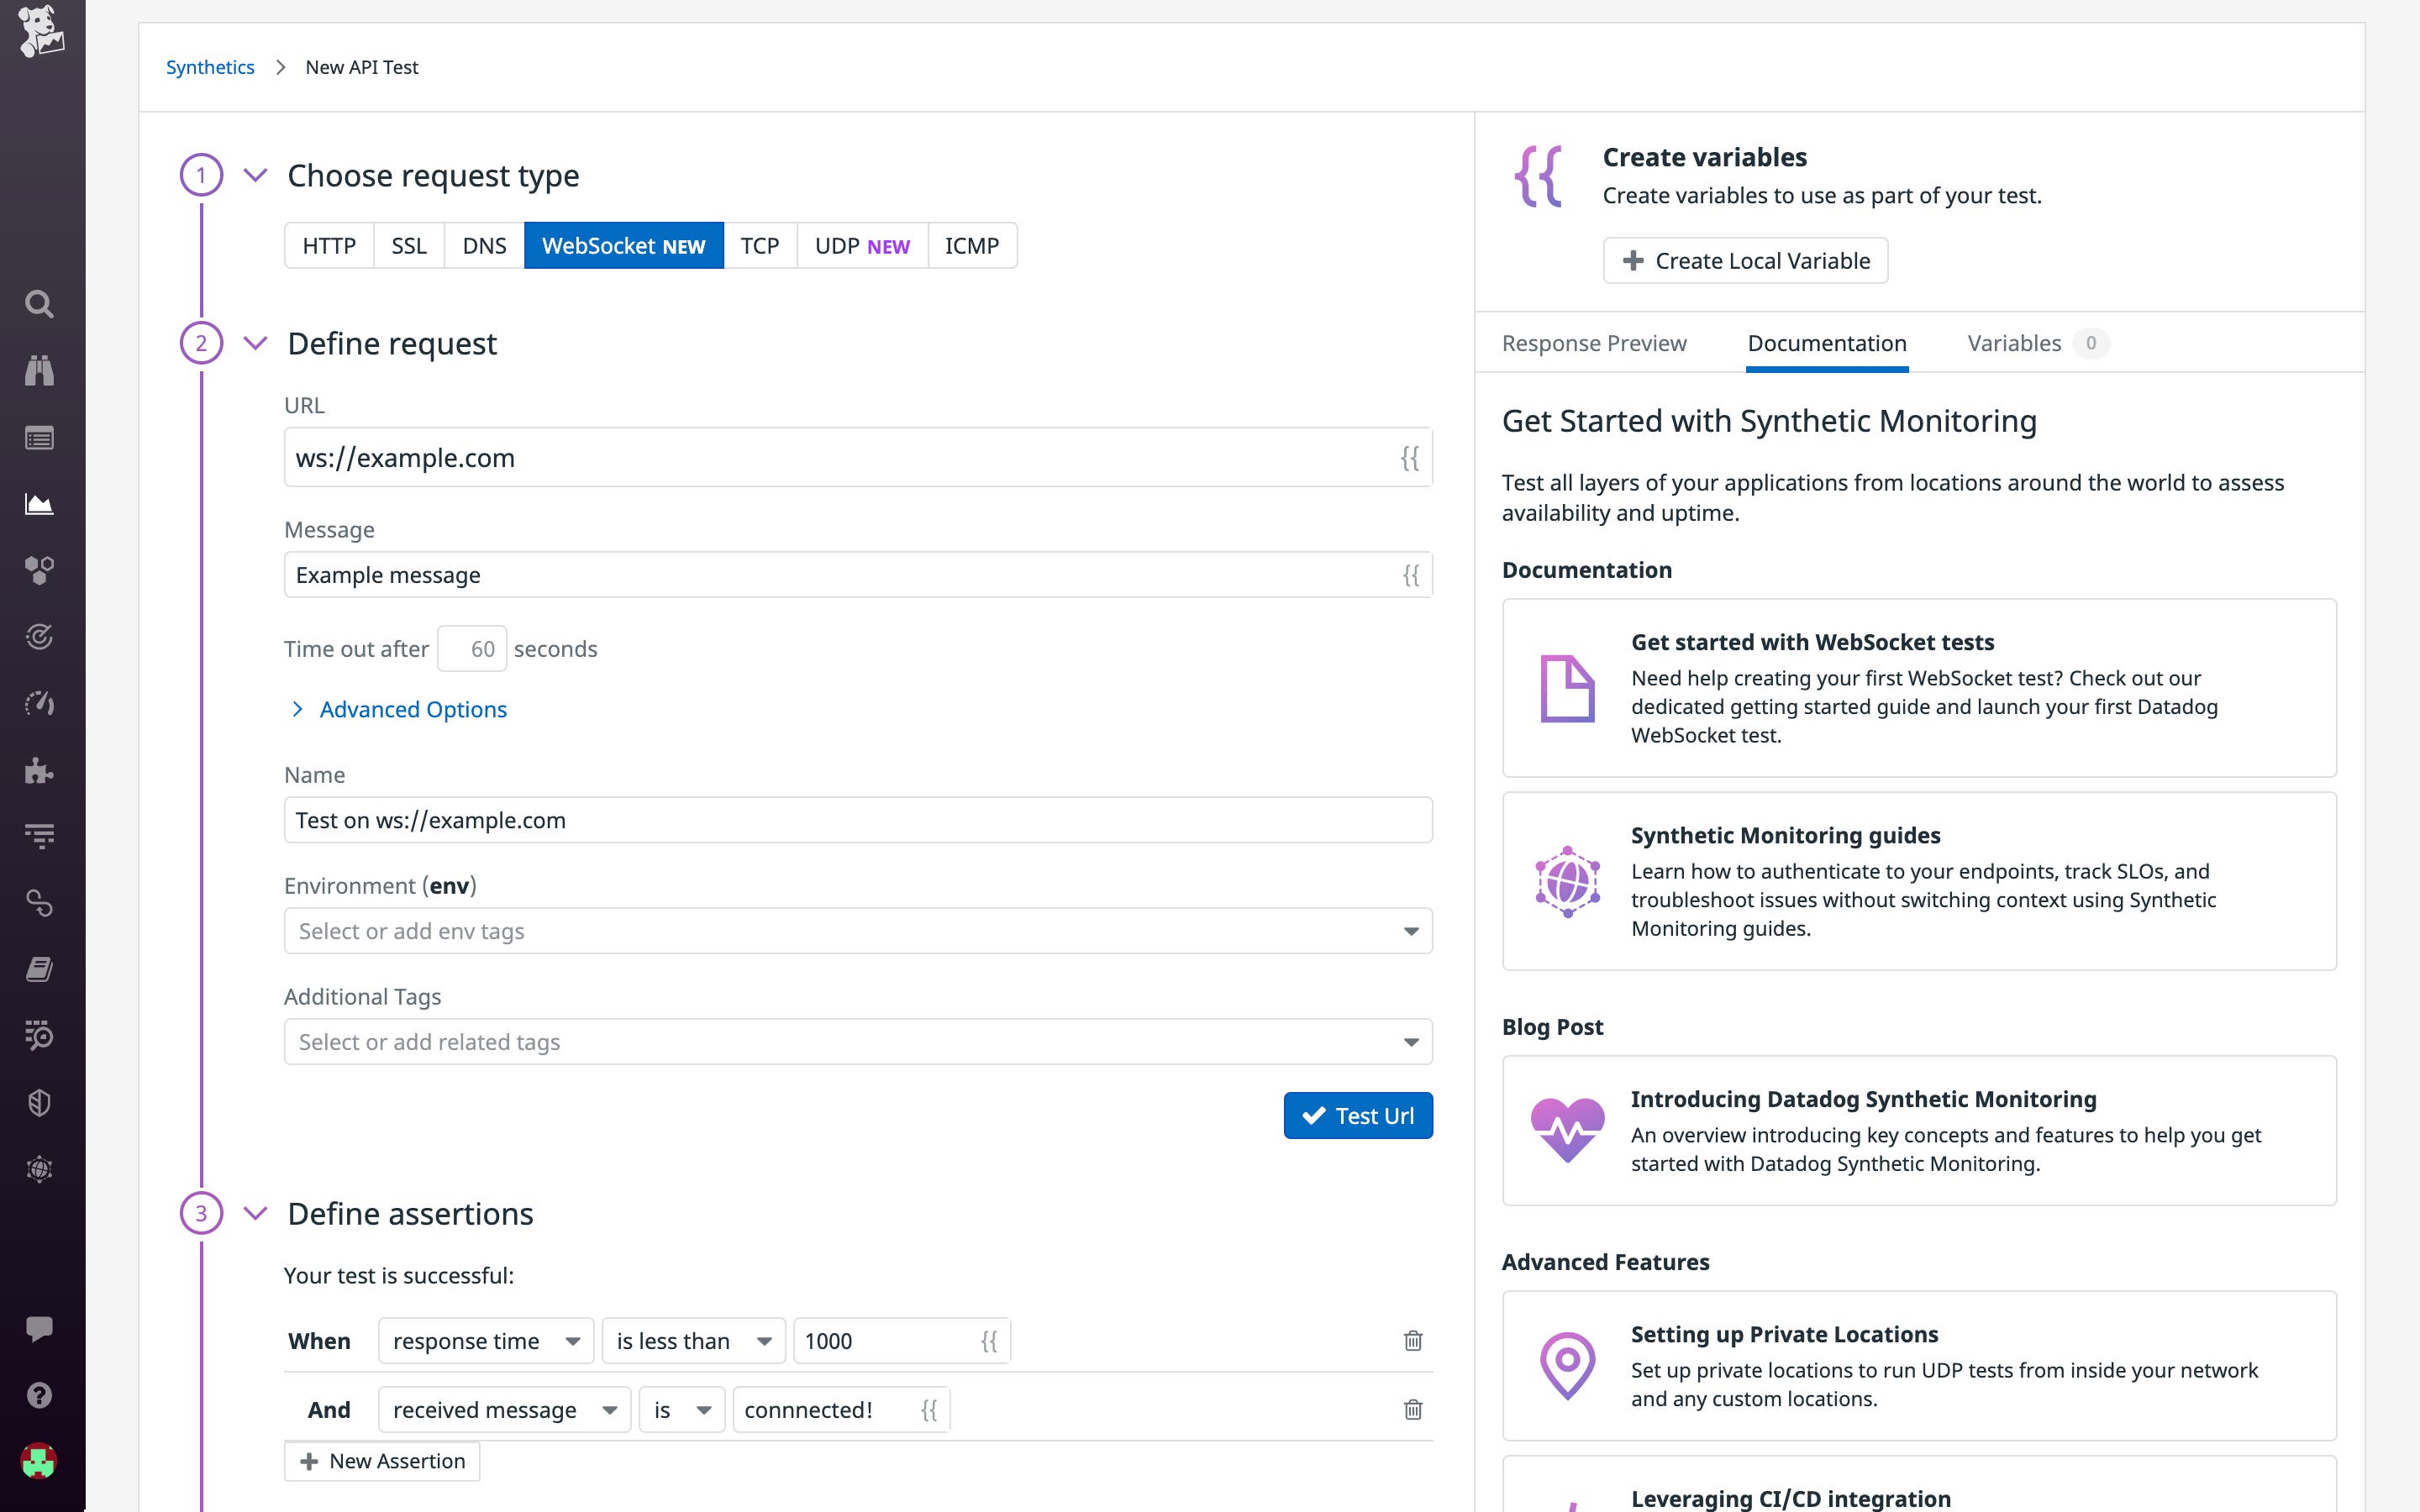Switch request type to ICMP

pos(972,245)
